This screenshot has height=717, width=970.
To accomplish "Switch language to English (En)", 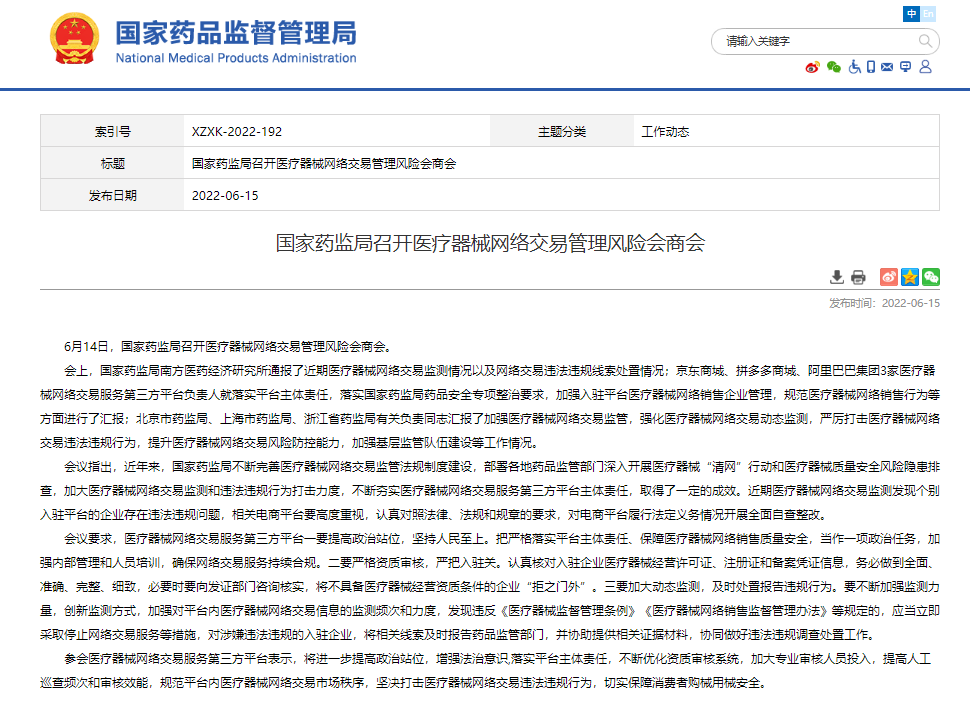I will tap(929, 14).
